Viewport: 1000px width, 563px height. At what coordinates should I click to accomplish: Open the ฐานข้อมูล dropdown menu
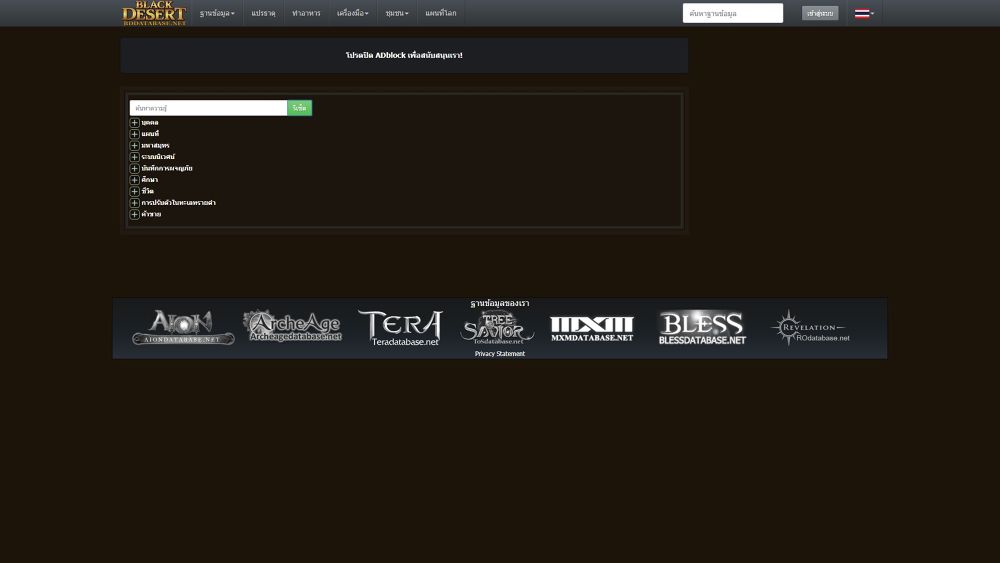pos(217,13)
